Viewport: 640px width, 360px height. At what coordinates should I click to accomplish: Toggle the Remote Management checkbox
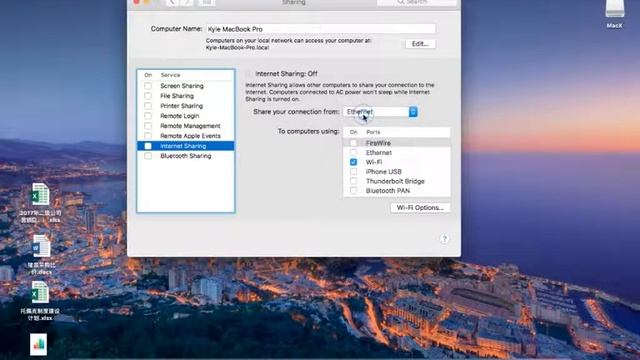point(148,126)
